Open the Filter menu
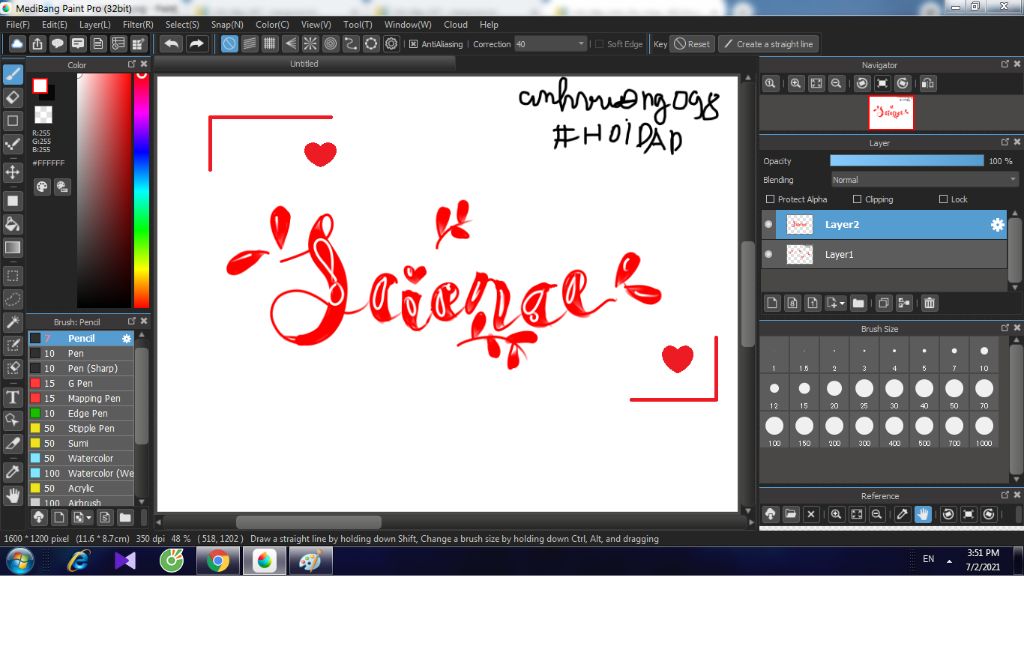Image resolution: width=1024 pixels, height=661 pixels. pyautogui.click(x=138, y=24)
